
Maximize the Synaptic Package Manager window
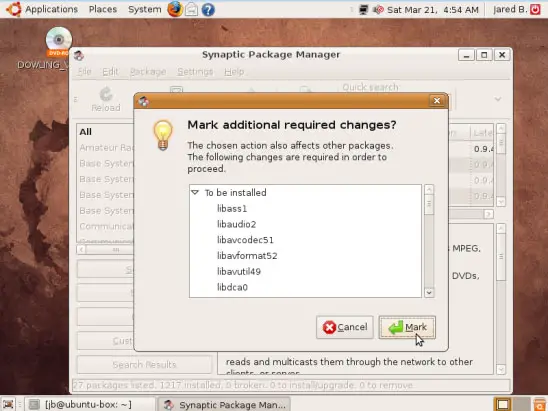click(484, 55)
